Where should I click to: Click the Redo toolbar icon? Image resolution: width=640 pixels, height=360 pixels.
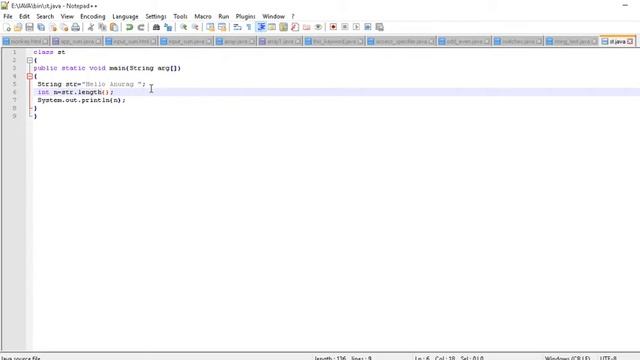[x=141, y=27]
